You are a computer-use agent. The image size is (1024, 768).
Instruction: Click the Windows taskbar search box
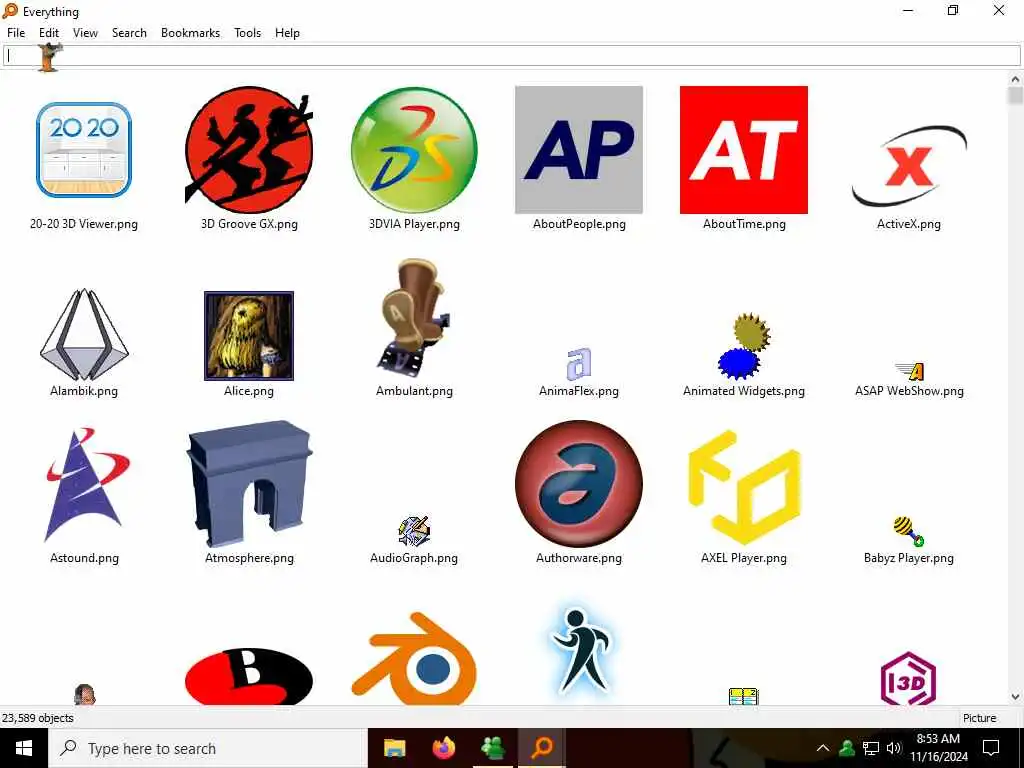[208, 748]
